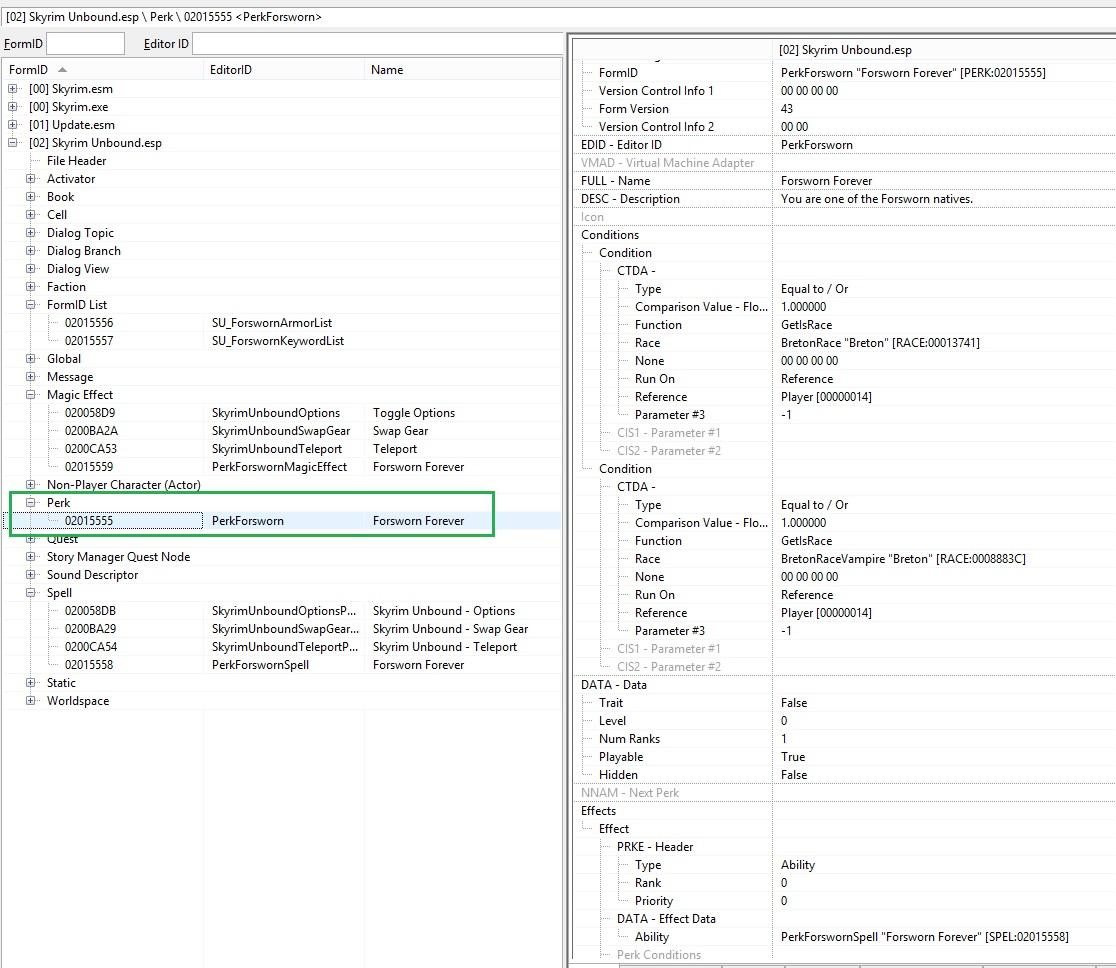Collapse the Perk group
The height and width of the screenshot is (968, 1116).
click(30, 503)
